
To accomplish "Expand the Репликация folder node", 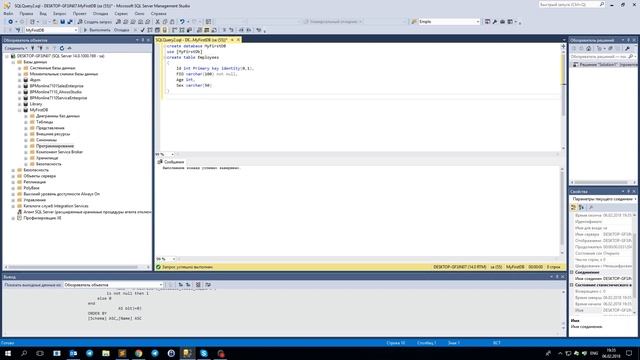I will [x=13, y=182].
